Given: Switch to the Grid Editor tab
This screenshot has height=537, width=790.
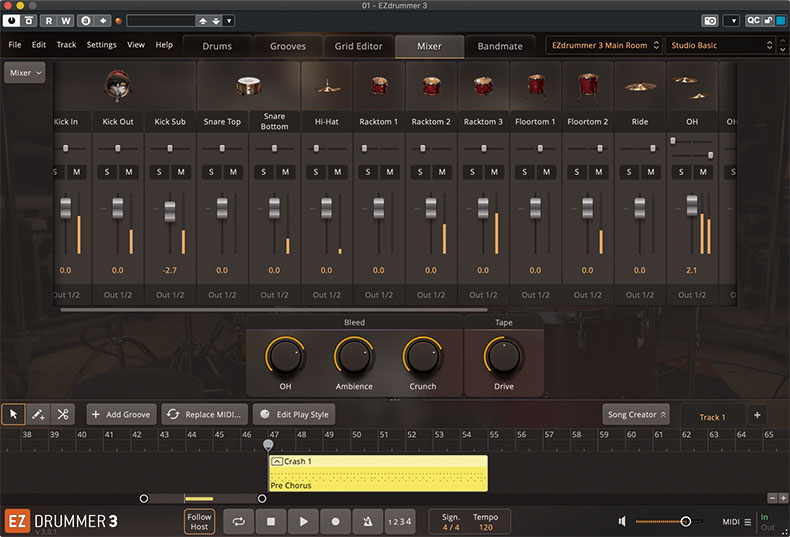Looking at the screenshot, I should click(358, 46).
